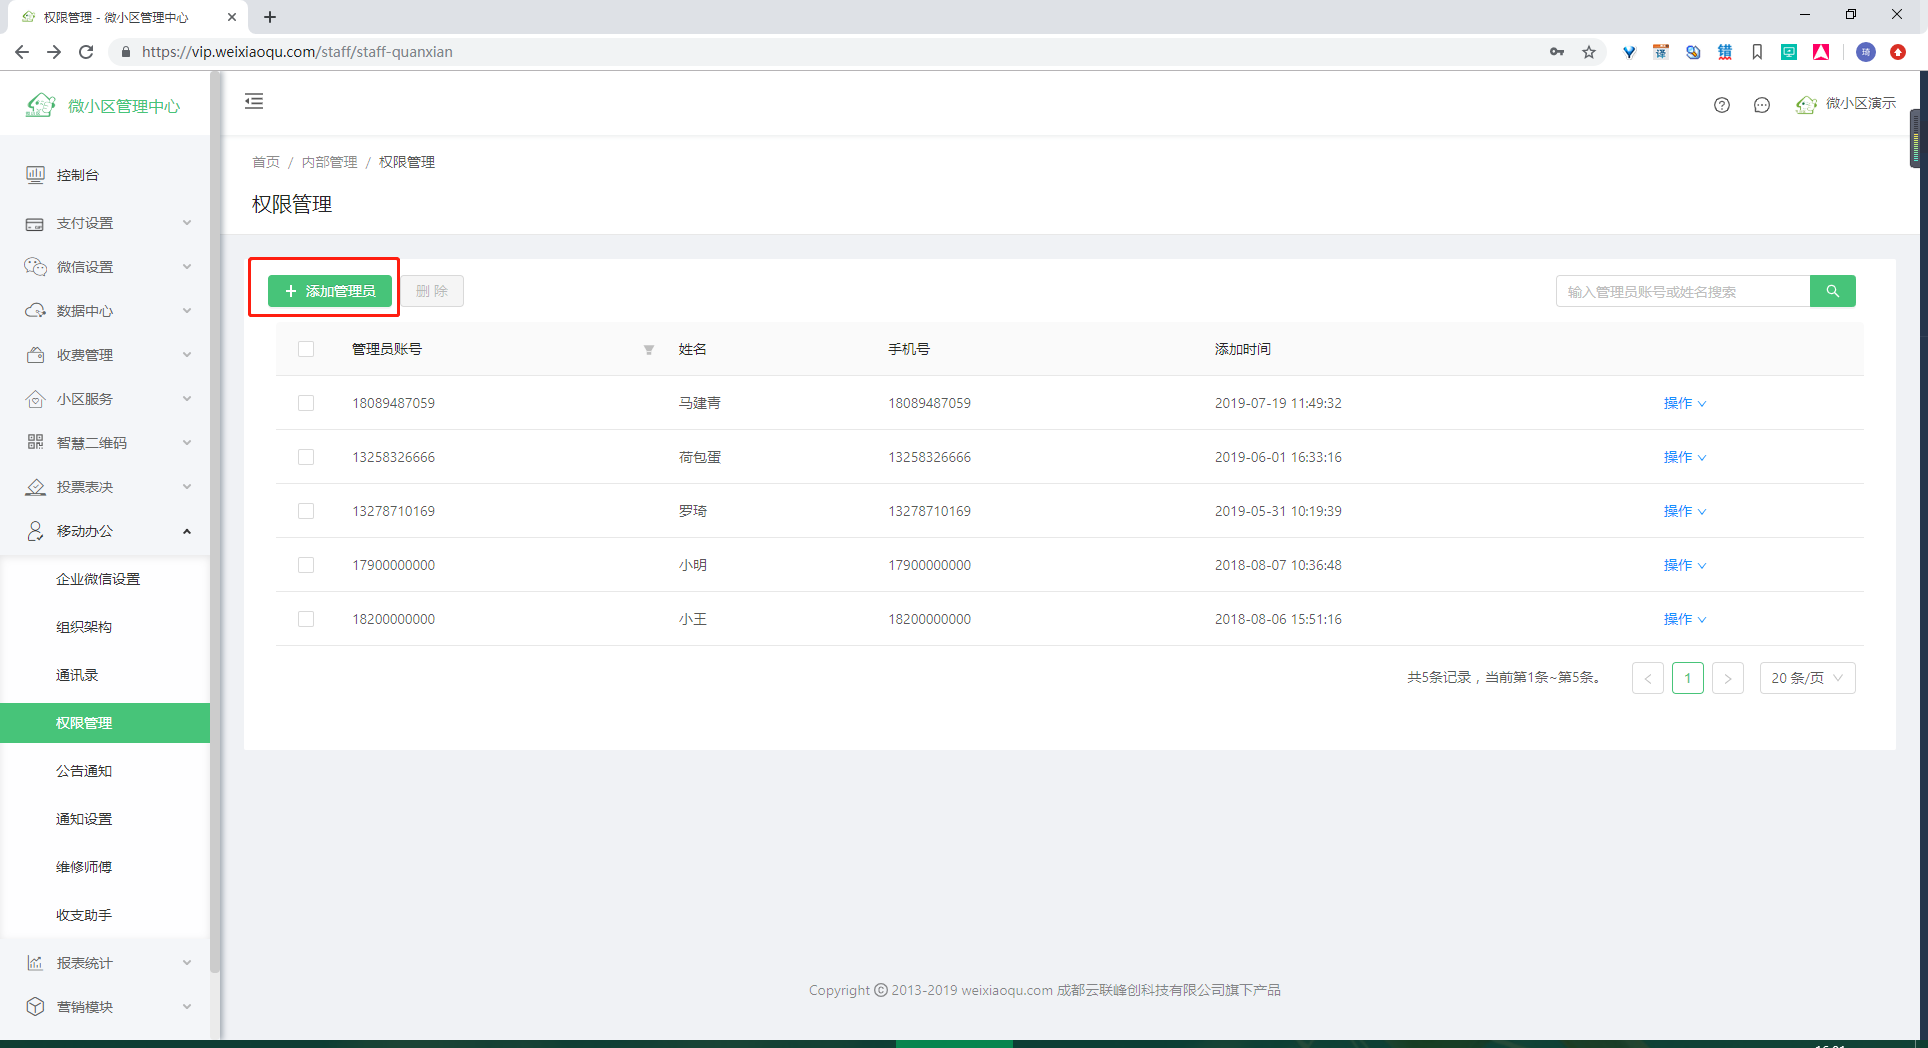Open 操作 dropdown for 荷包蛋
Viewport: 1928px width, 1048px height.
pos(1685,457)
